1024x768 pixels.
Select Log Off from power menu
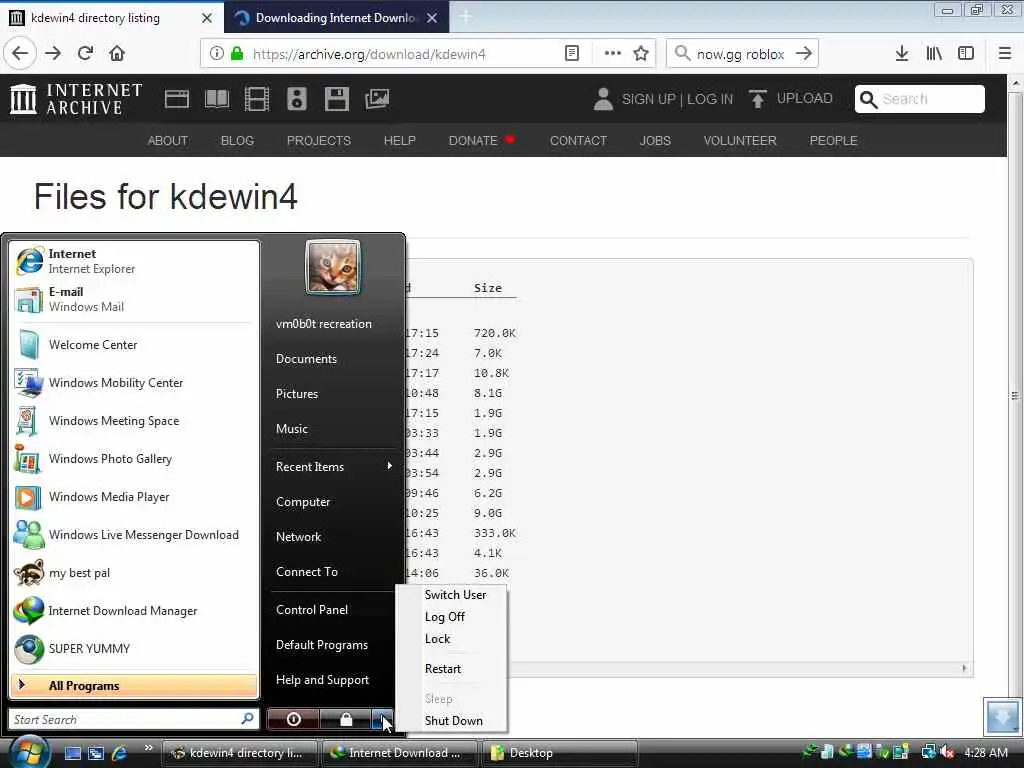445,616
